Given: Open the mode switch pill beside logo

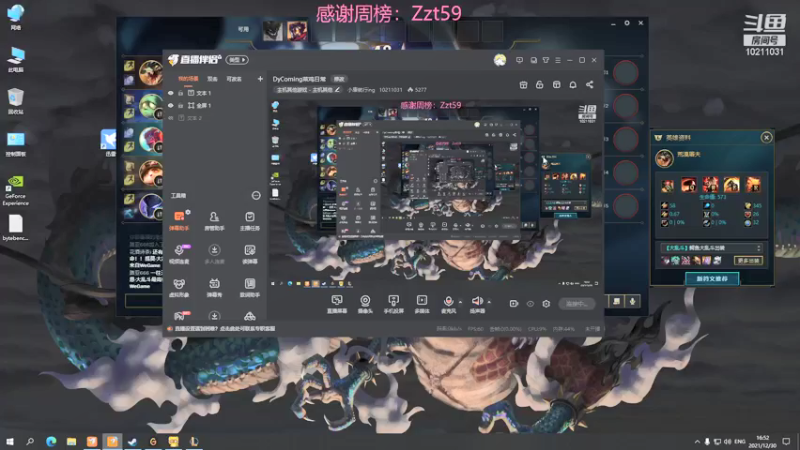Looking at the screenshot, I should (237, 60).
